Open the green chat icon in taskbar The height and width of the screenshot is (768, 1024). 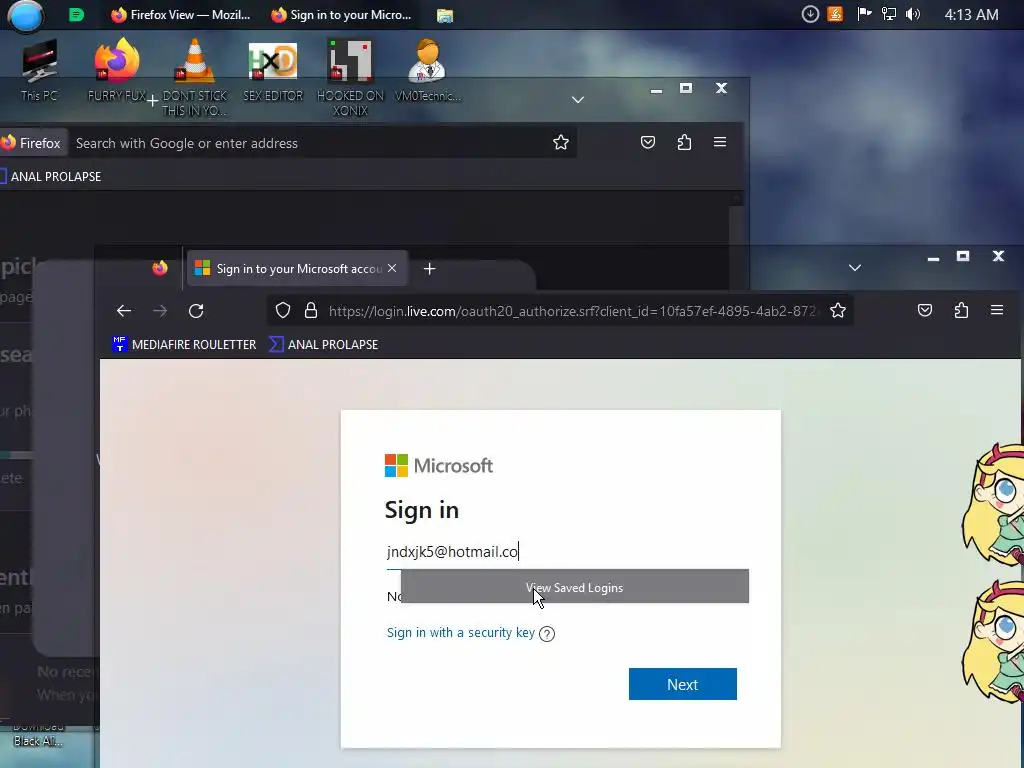pyautogui.click(x=76, y=15)
